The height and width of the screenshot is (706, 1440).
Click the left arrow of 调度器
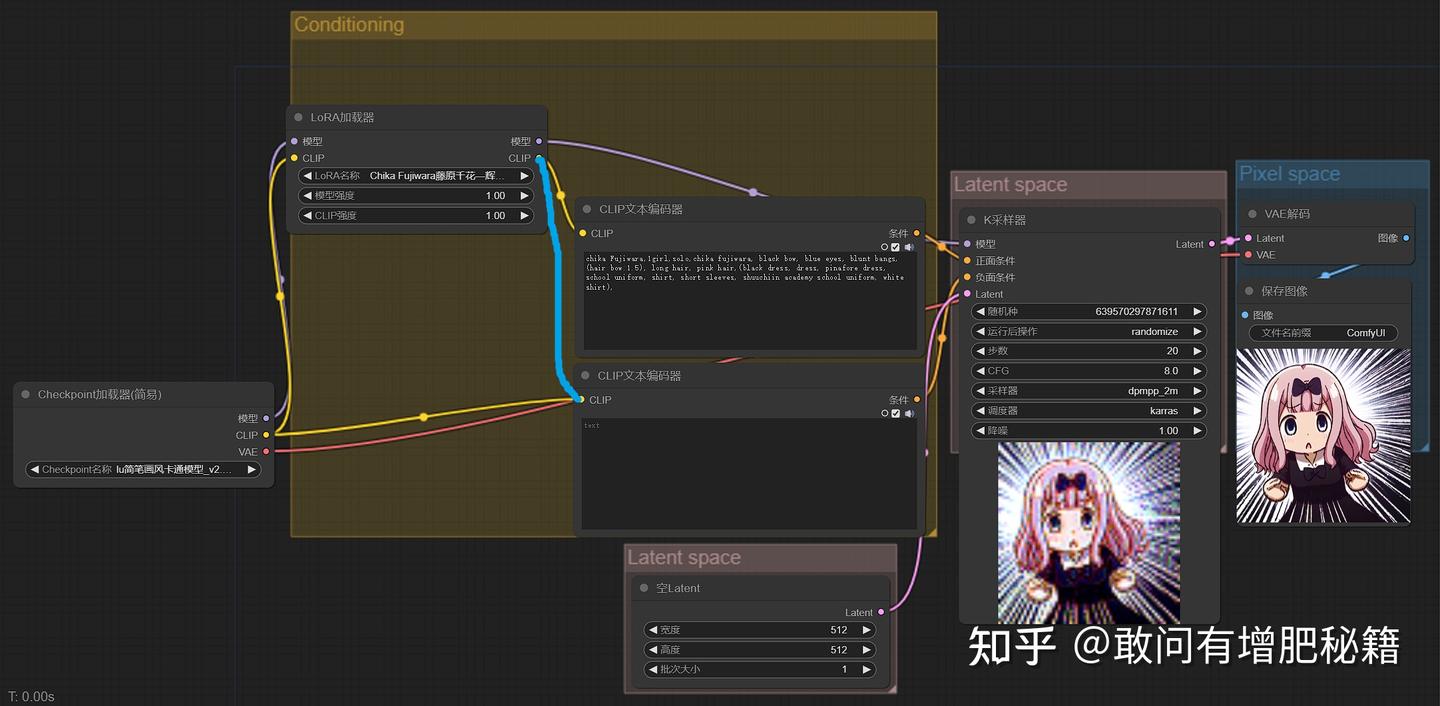click(x=981, y=411)
